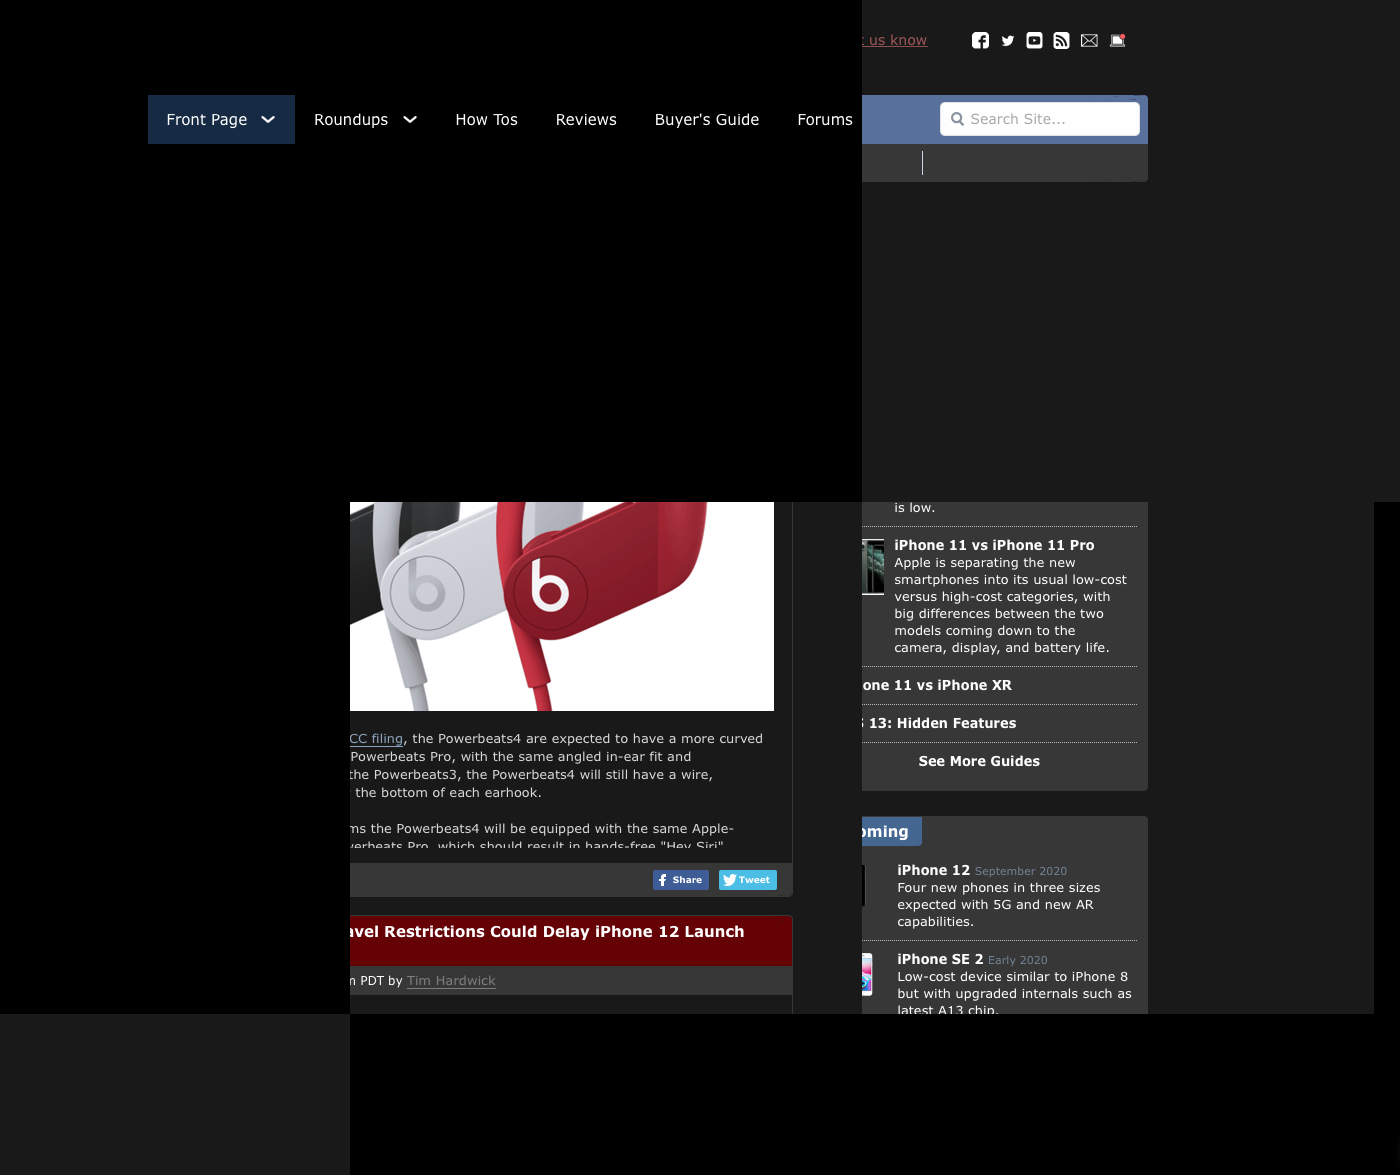
Task: Open the Forums menu item
Action: coord(825,119)
